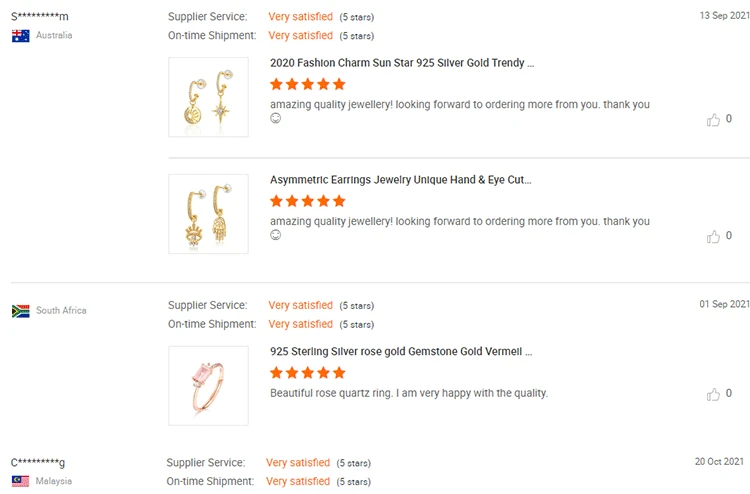Open the Hand & Eye earrings thumbnail
Screen dimensions: 750x494
[208, 213]
